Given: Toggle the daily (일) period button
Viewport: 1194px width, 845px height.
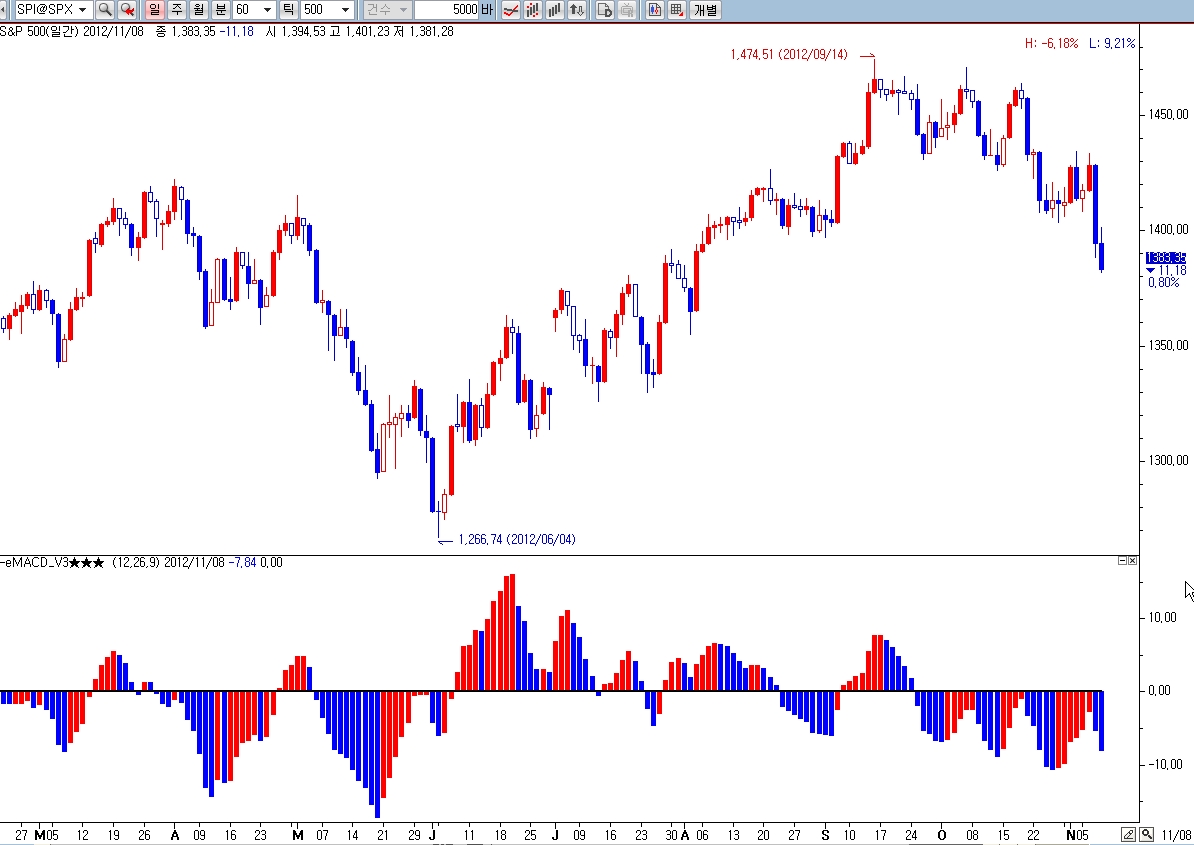Looking at the screenshot, I should coord(154,10).
